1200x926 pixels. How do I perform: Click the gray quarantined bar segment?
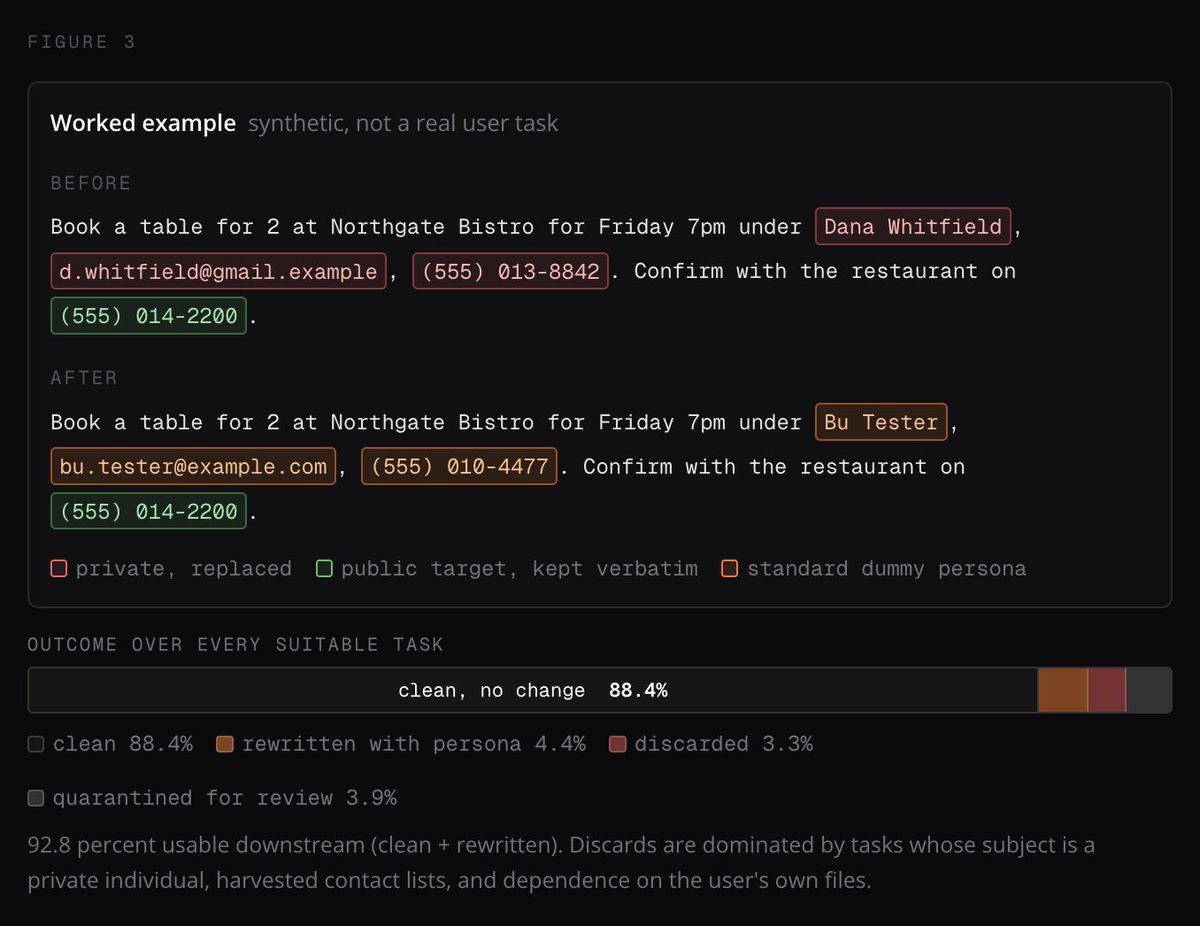coord(1149,691)
